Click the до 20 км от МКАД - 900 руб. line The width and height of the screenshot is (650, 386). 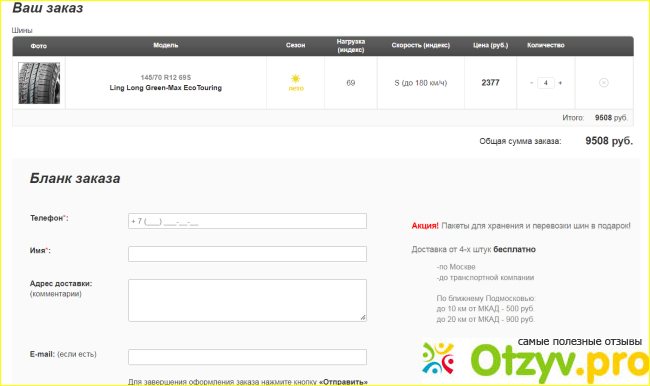click(485, 319)
